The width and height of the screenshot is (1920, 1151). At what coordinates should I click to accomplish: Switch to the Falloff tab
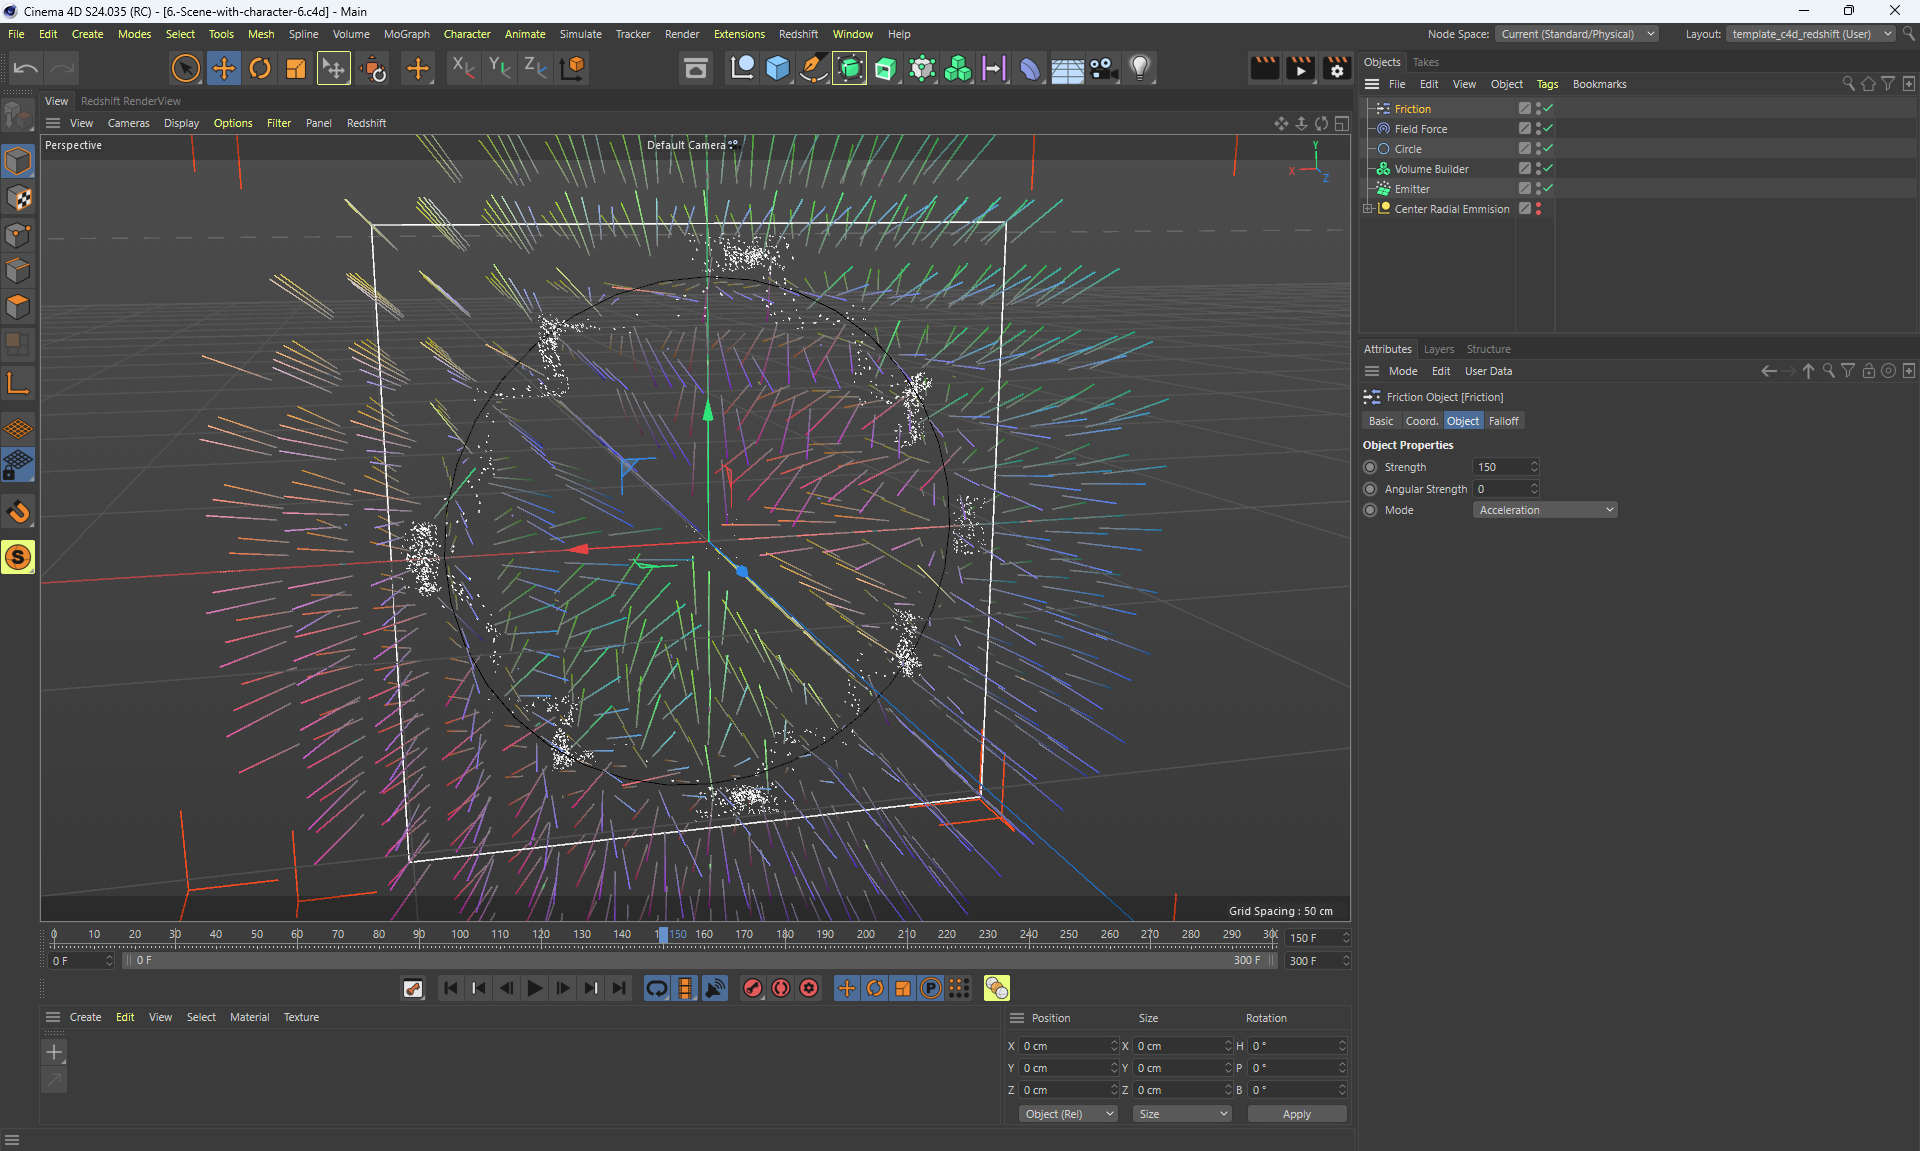tap(1503, 421)
